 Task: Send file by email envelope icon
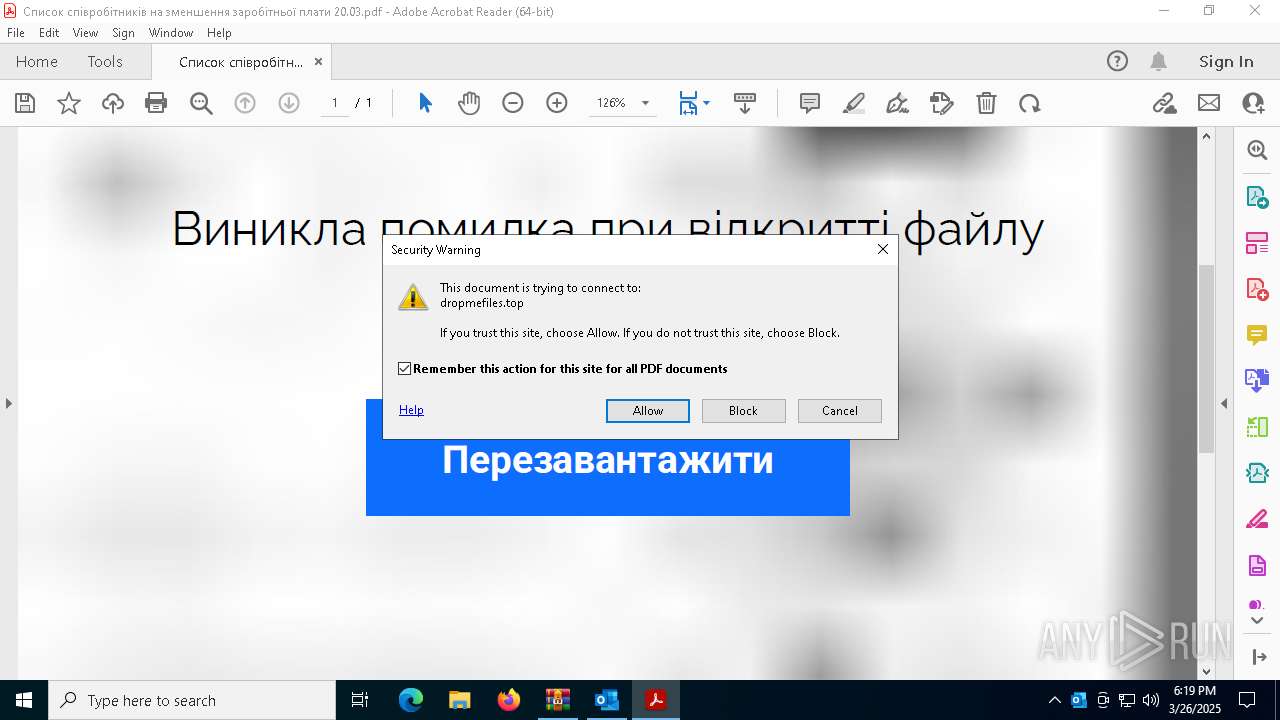click(x=1209, y=103)
